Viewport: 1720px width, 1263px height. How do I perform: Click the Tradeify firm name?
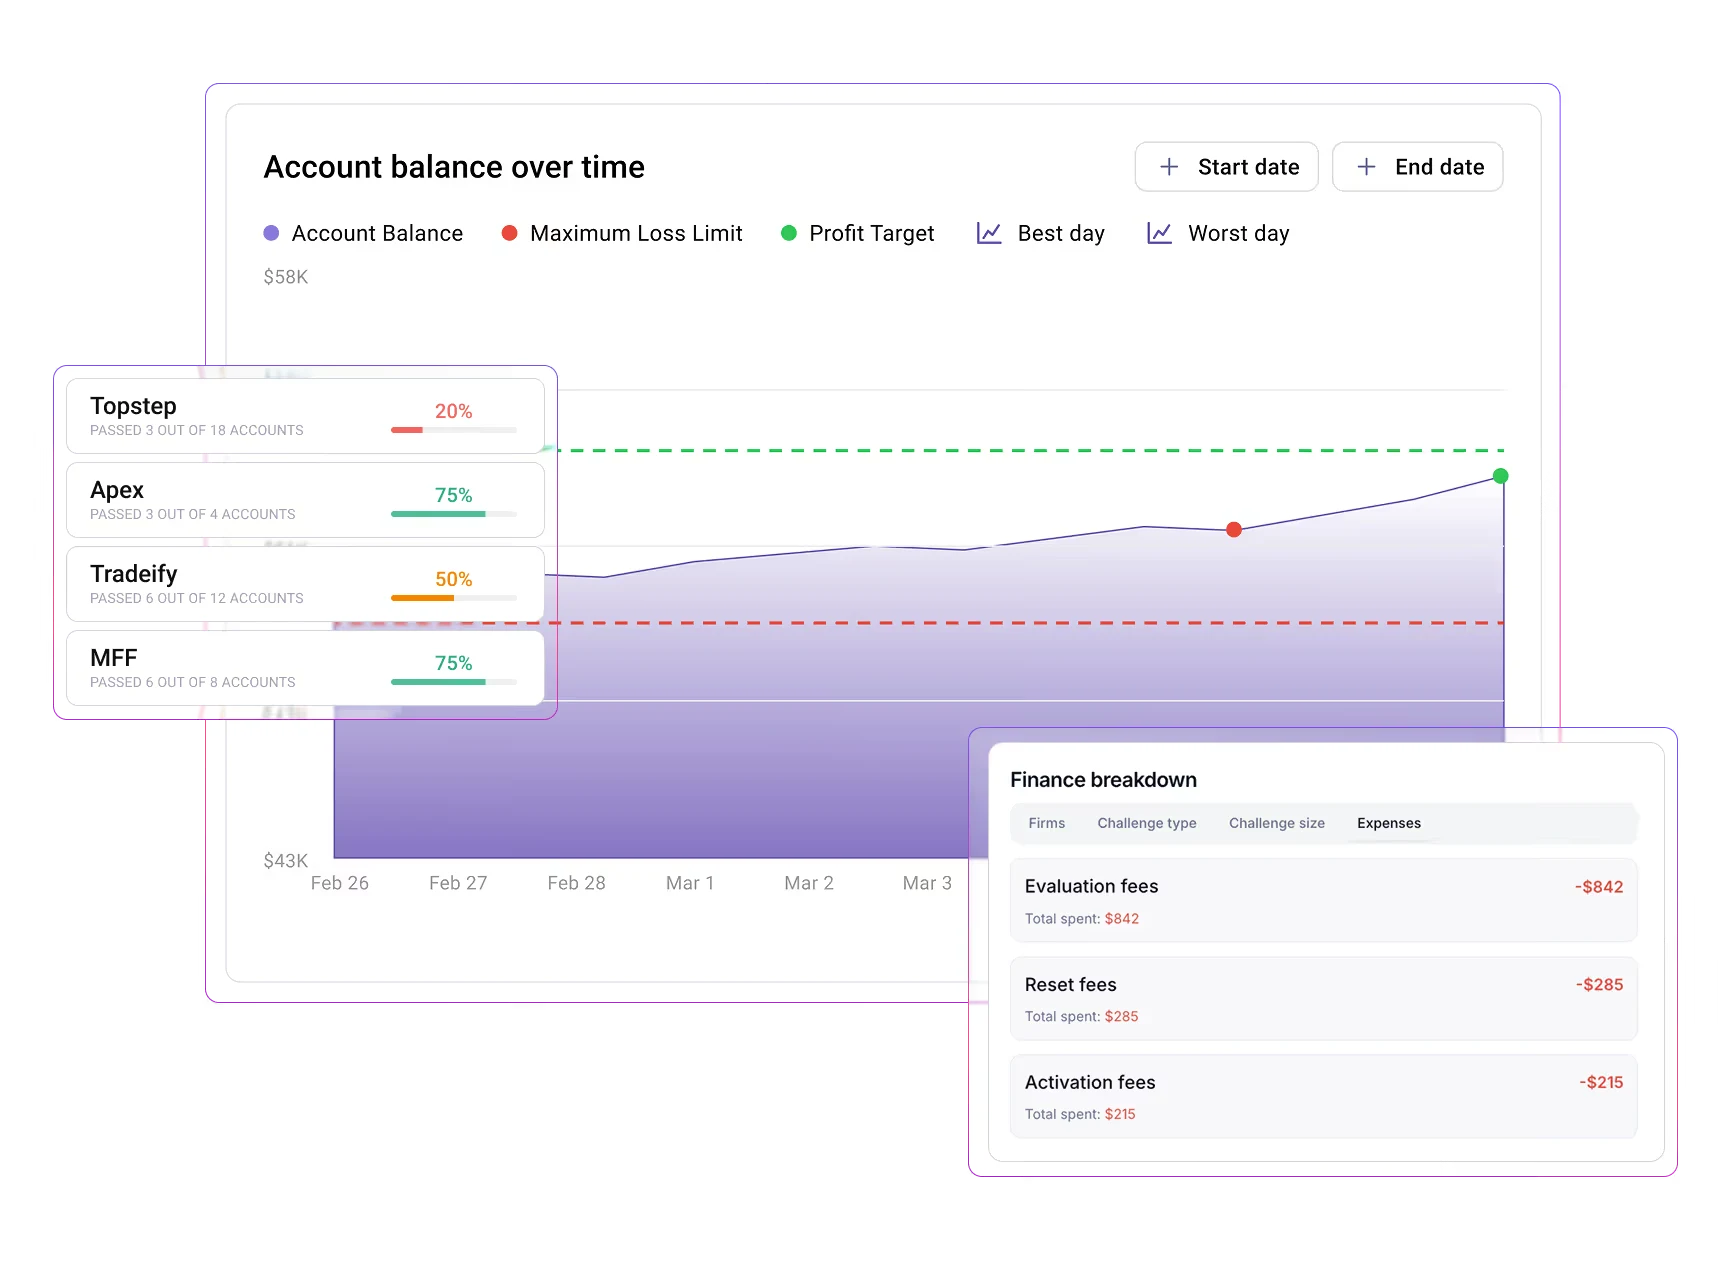pos(134,574)
